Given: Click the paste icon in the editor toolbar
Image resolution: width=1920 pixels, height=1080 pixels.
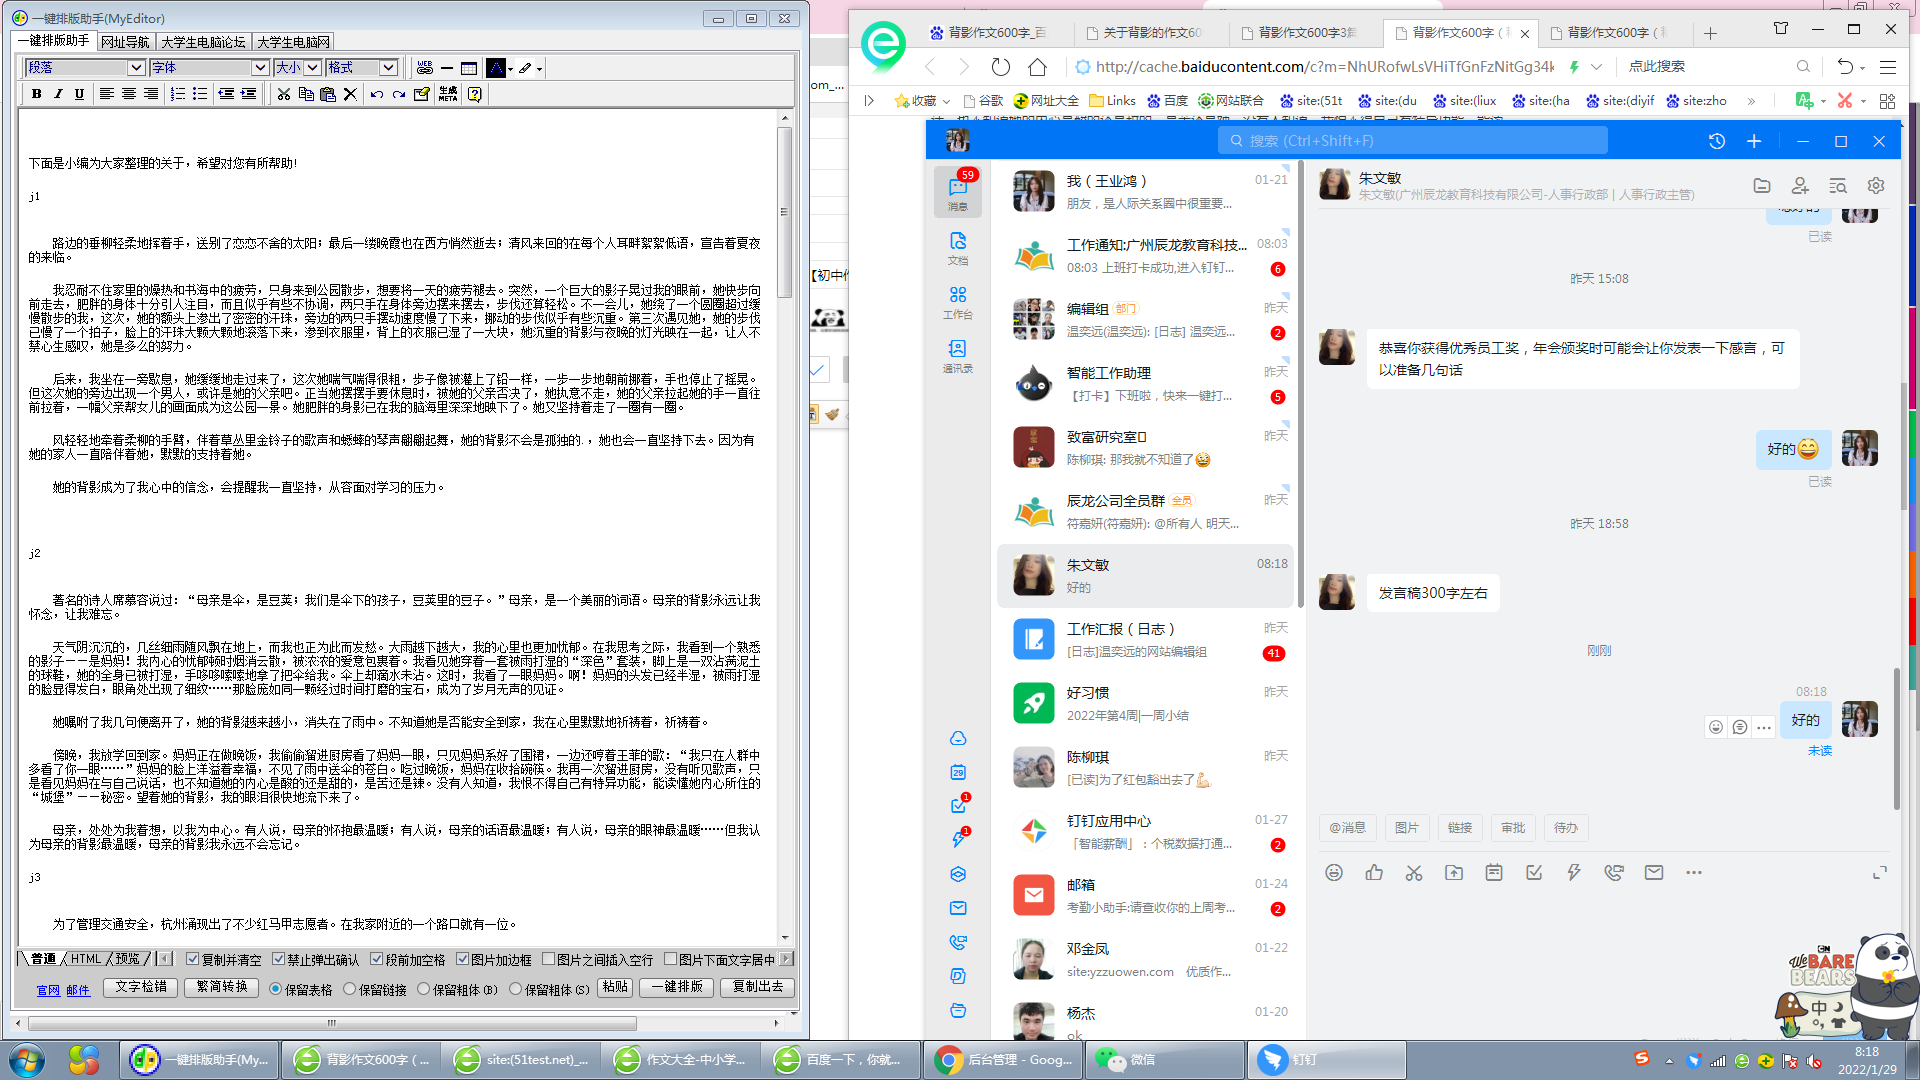Looking at the screenshot, I should [x=327, y=94].
